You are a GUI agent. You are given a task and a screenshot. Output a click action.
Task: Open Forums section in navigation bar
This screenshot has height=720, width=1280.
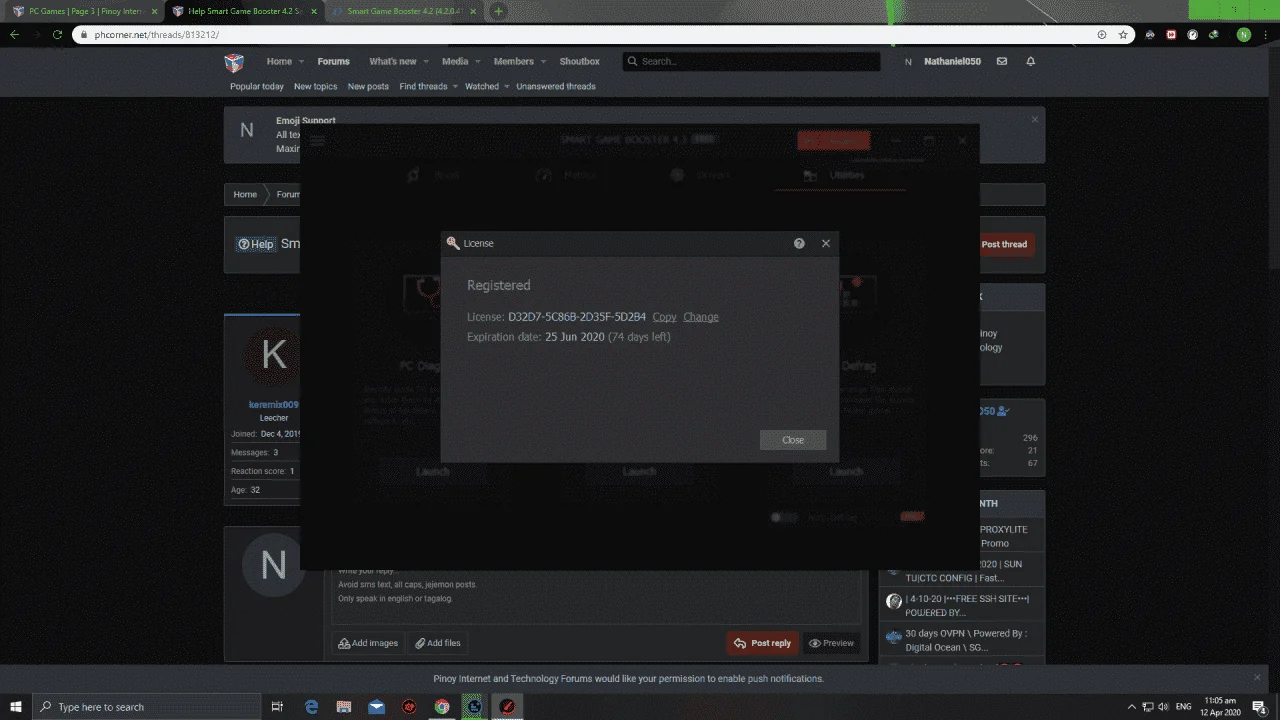coord(334,62)
